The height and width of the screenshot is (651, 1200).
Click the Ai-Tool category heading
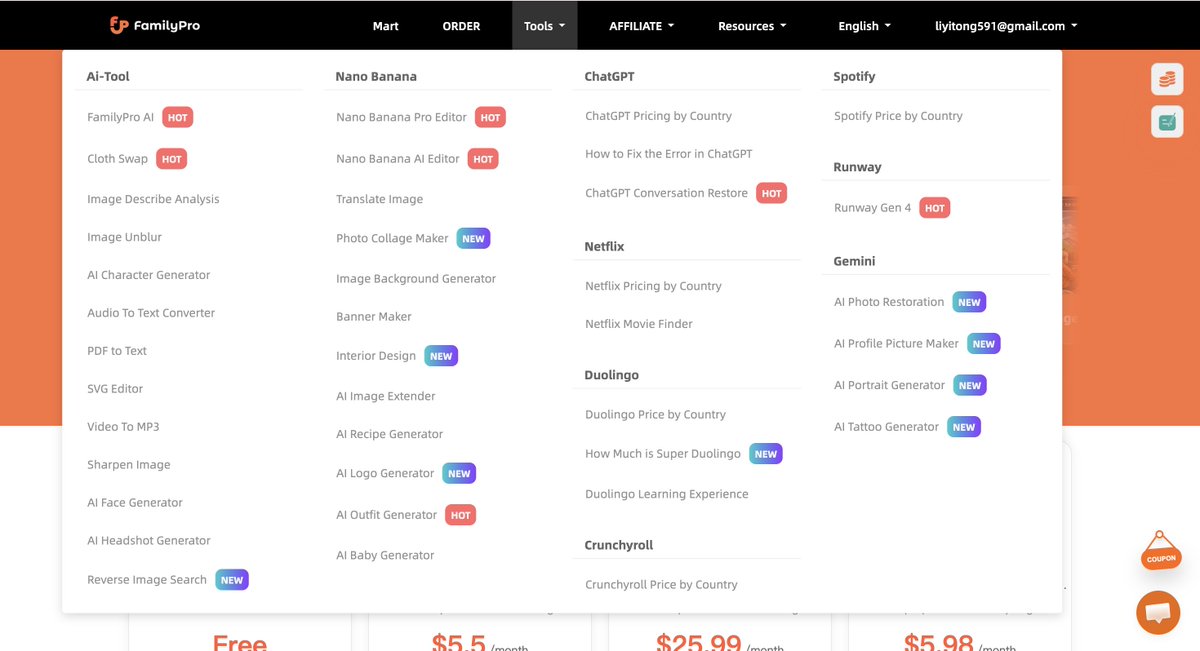(x=108, y=76)
